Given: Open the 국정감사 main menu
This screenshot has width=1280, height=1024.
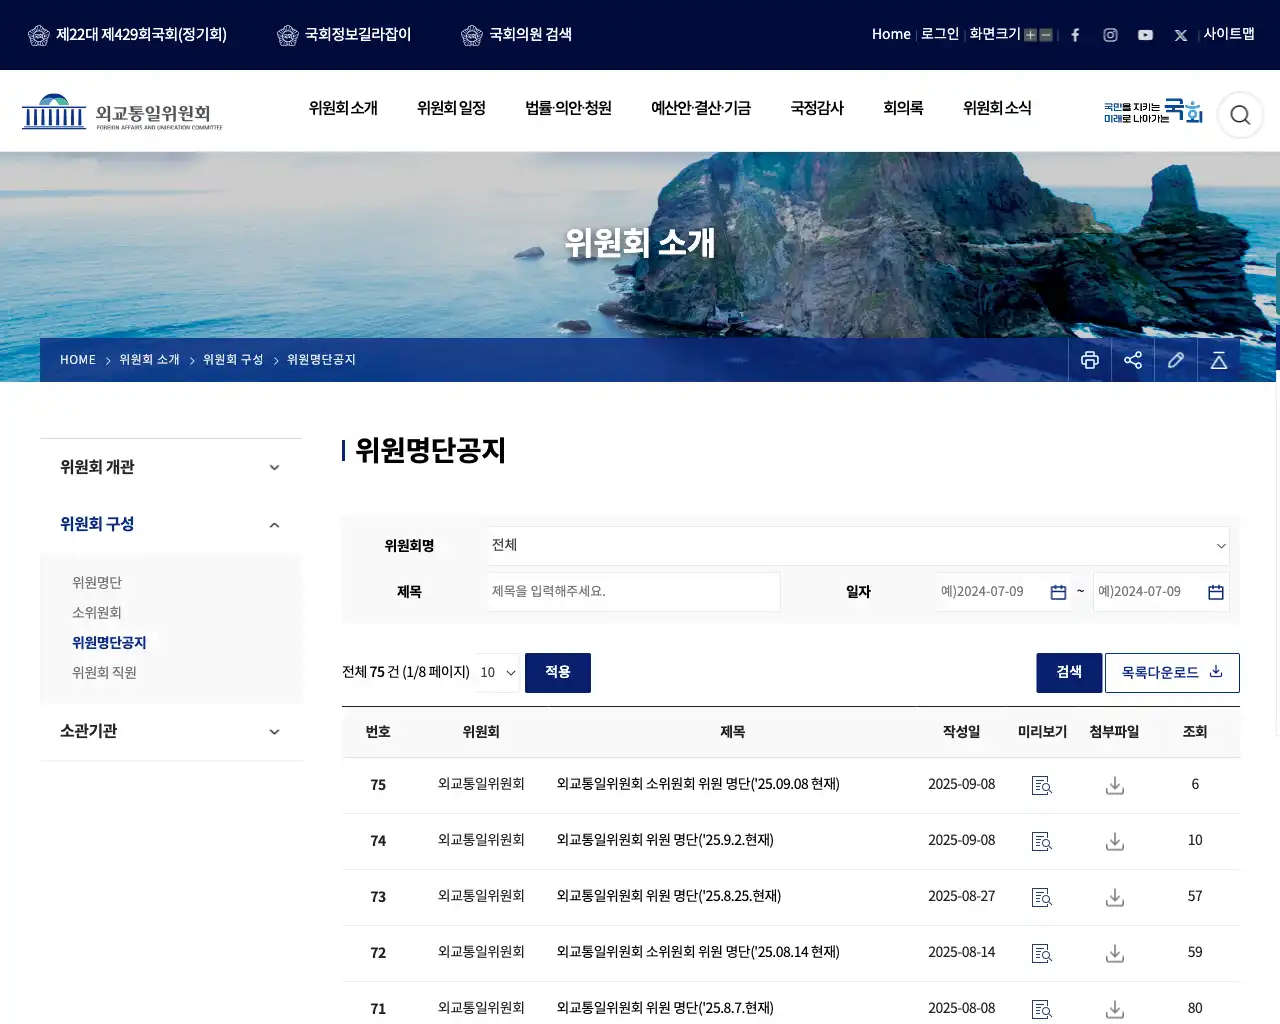Looking at the screenshot, I should point(817,108).
